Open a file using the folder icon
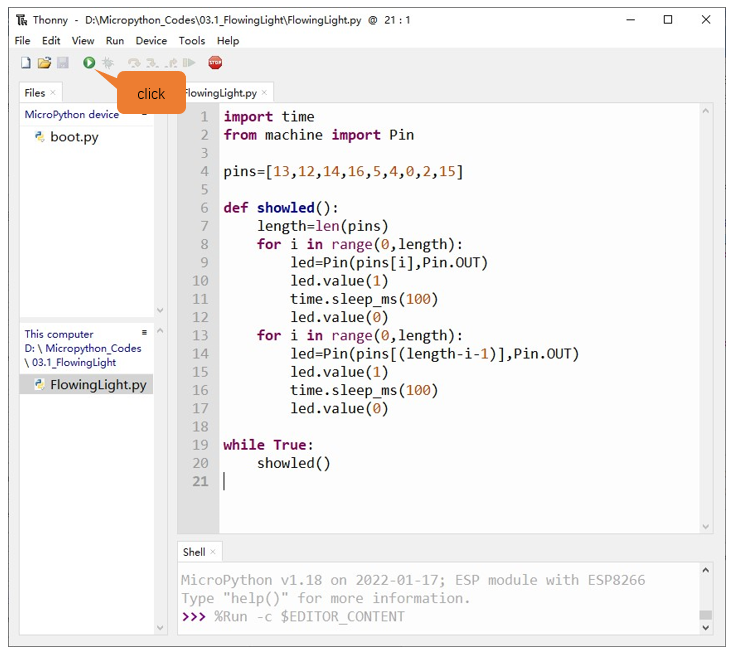 point(44,63)
